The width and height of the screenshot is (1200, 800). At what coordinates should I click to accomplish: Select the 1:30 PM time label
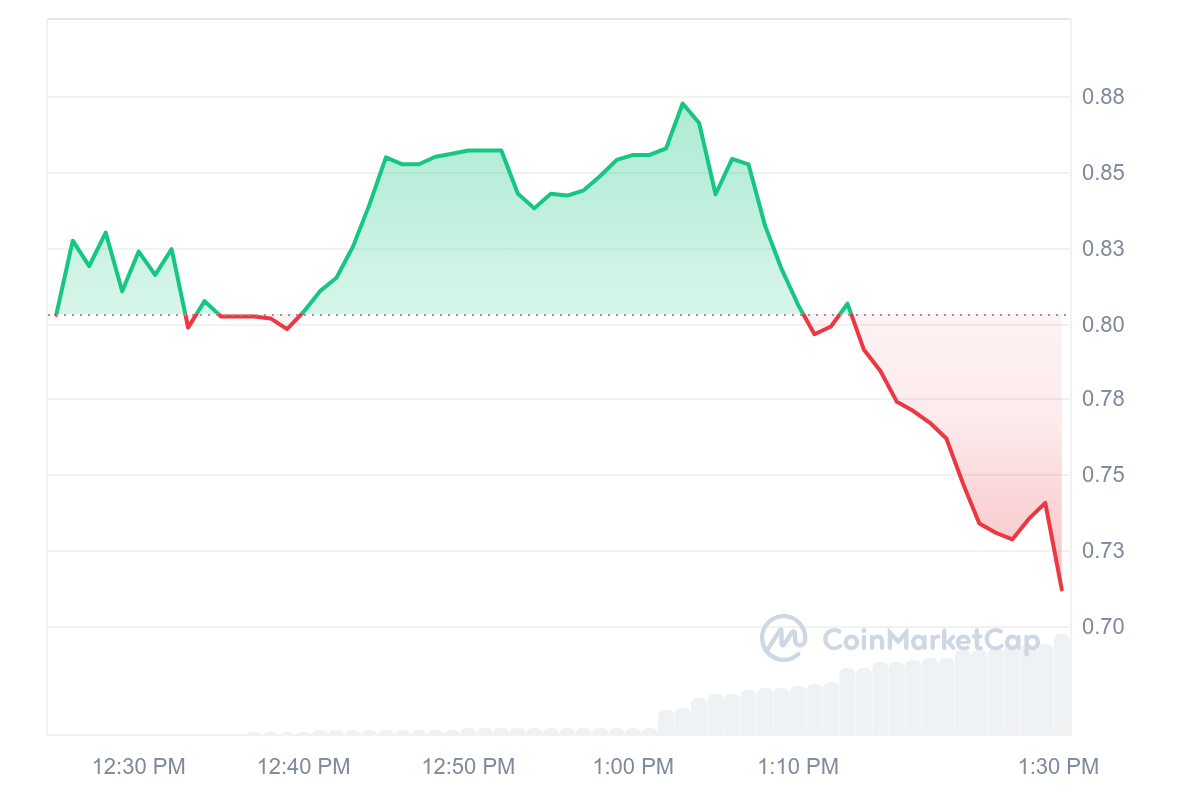[x=1059, y=767]
